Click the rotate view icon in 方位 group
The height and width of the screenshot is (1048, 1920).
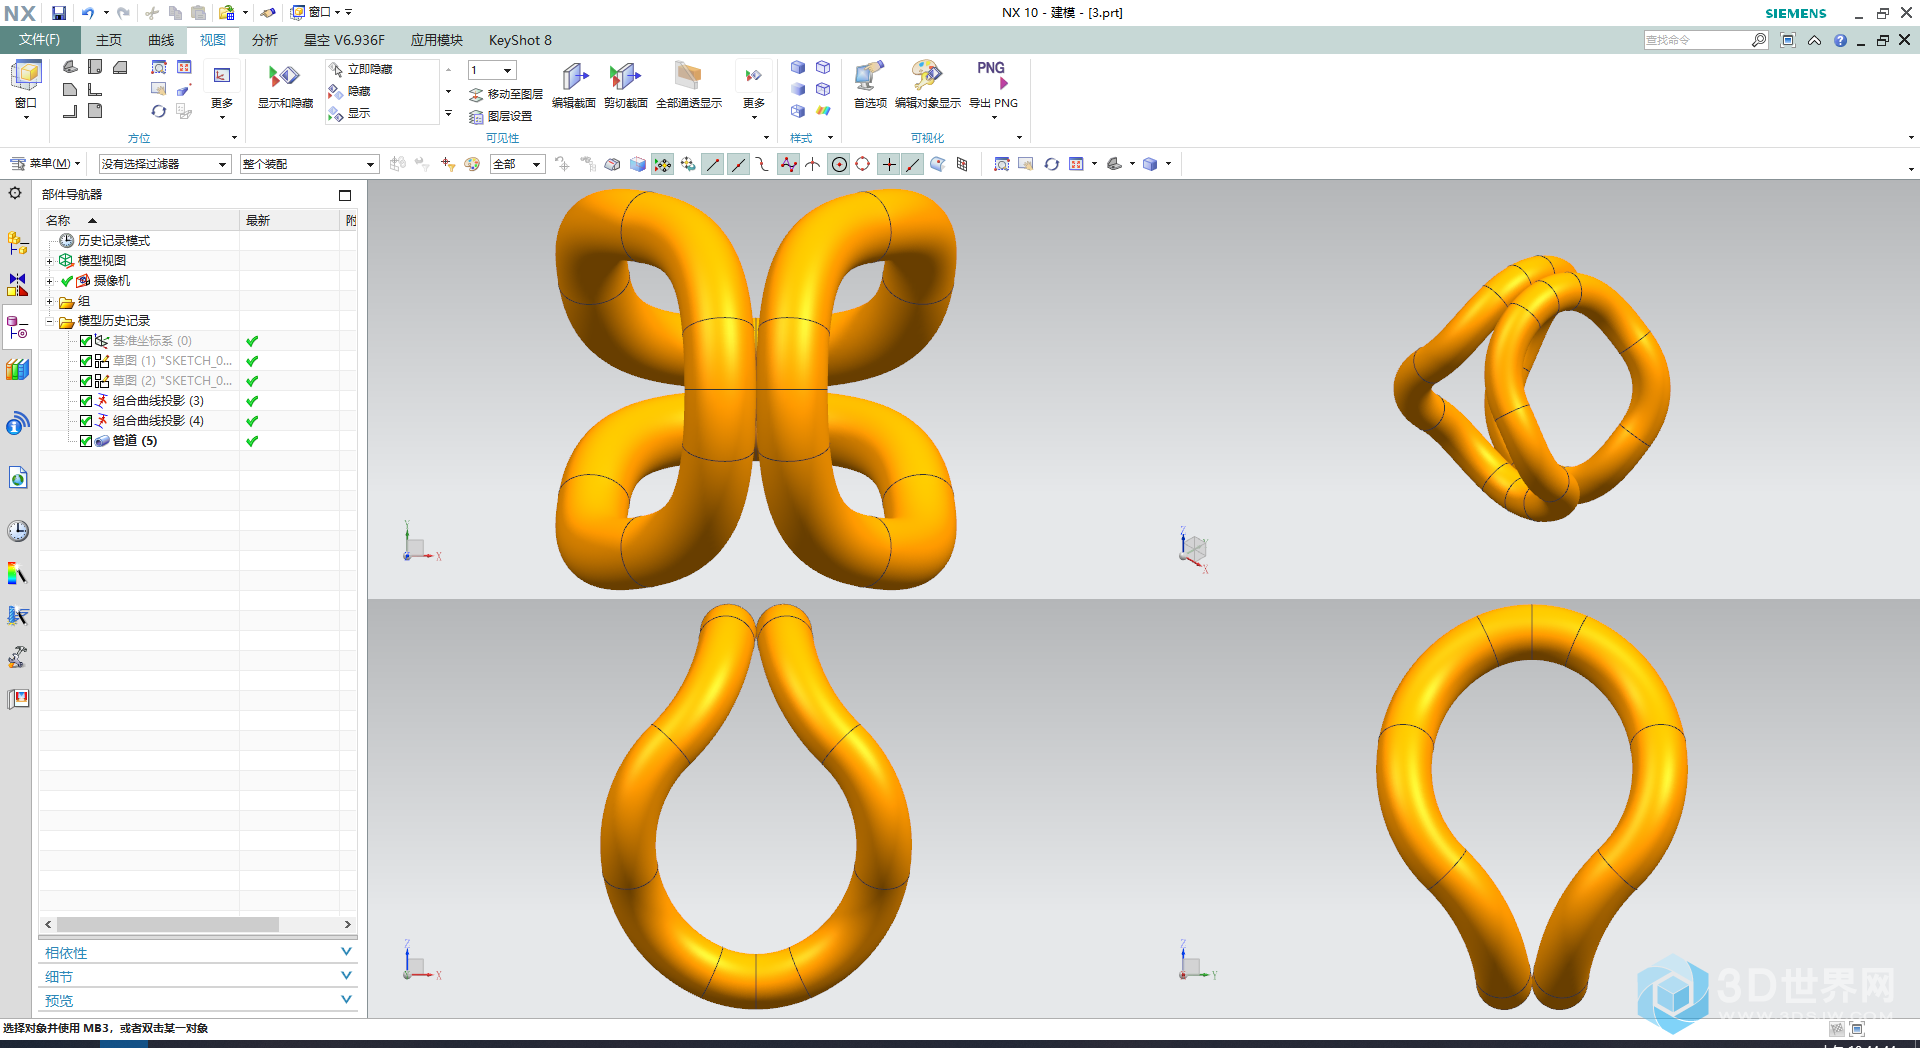tap(159, 111)
